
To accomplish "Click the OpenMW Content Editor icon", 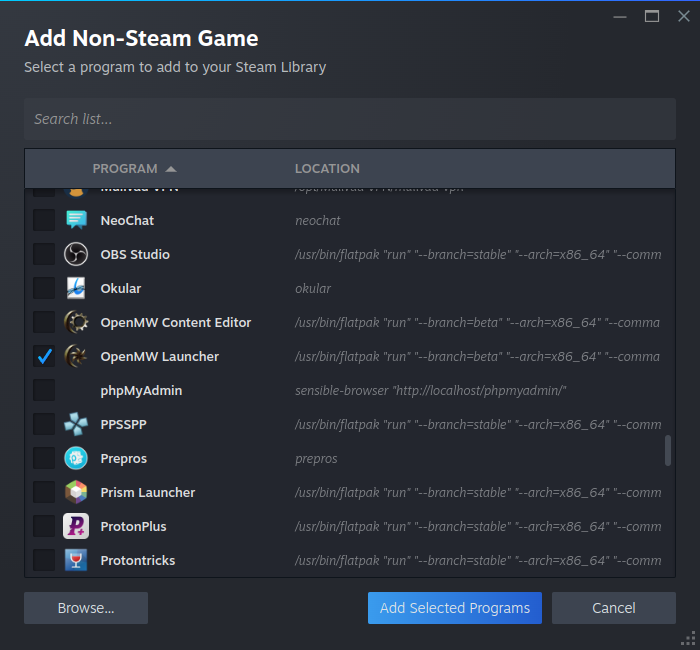I will tap(76, 322).
